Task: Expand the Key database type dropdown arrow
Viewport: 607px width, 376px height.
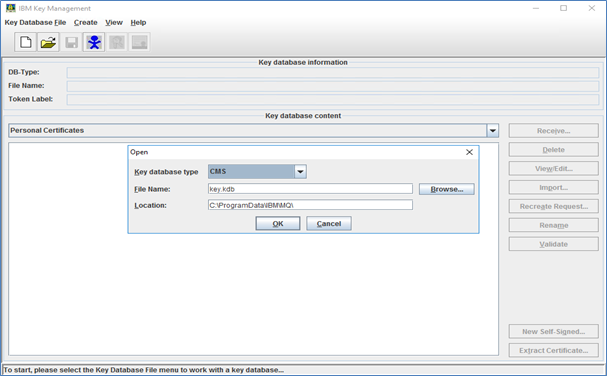Action: click(300, 172)
